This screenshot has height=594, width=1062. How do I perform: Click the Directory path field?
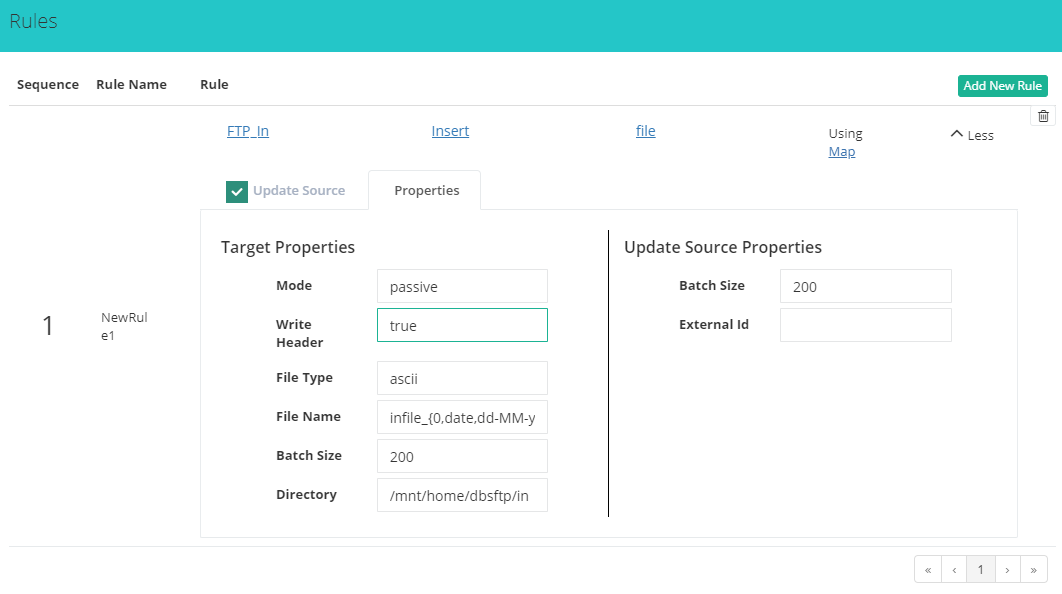pyautogui.click(x=462, y=495)
